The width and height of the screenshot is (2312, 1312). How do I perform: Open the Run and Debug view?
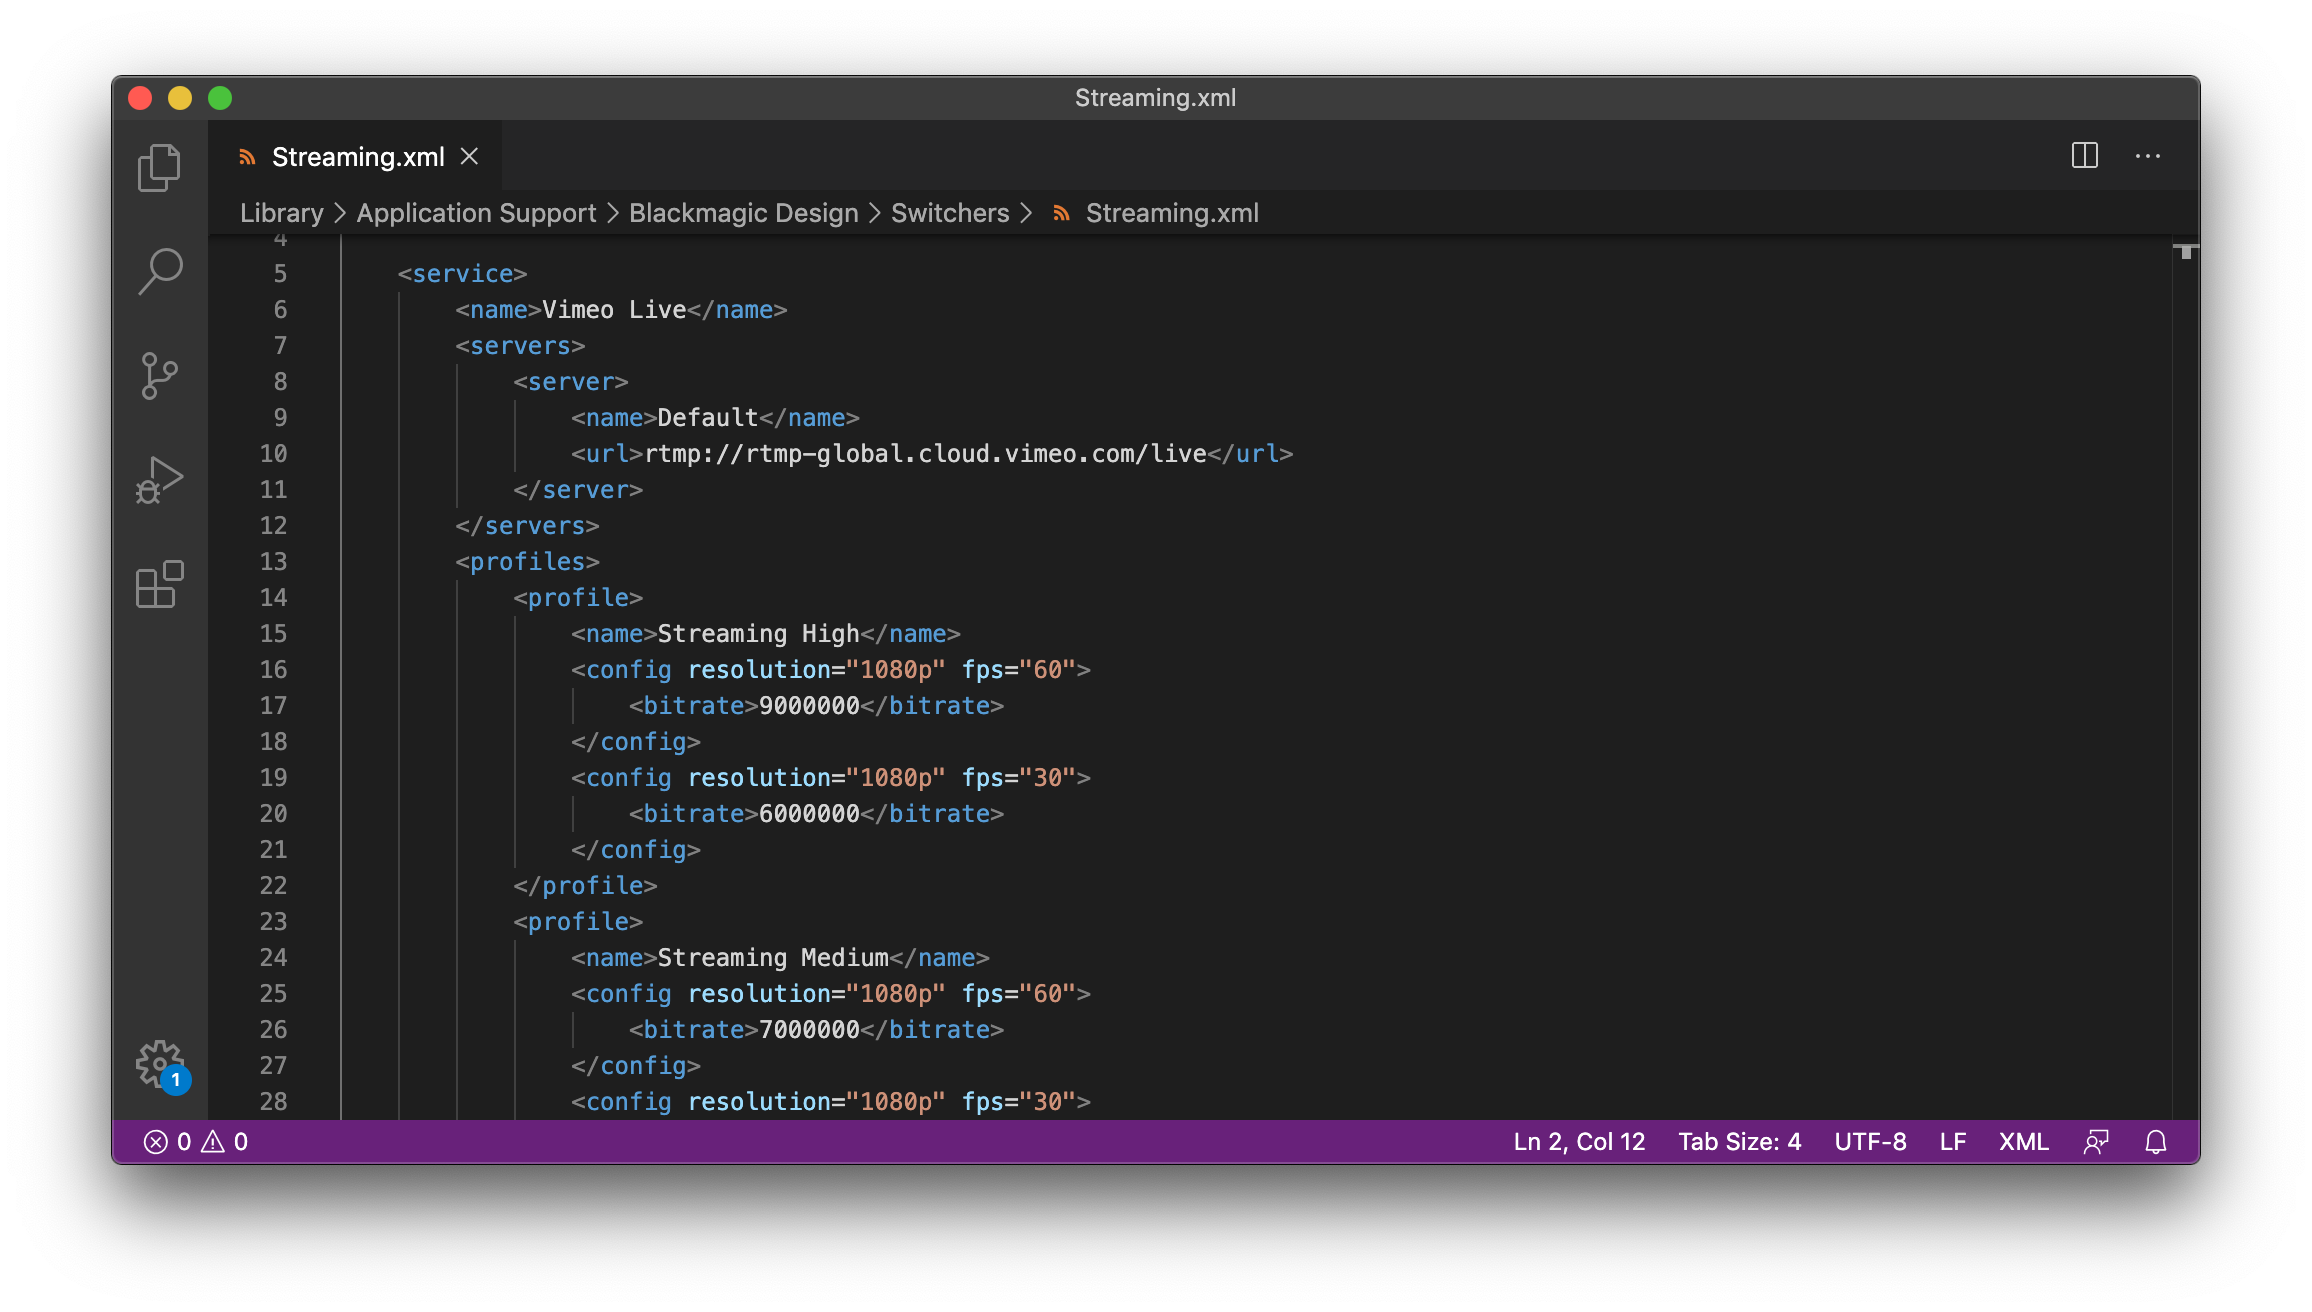160,480
